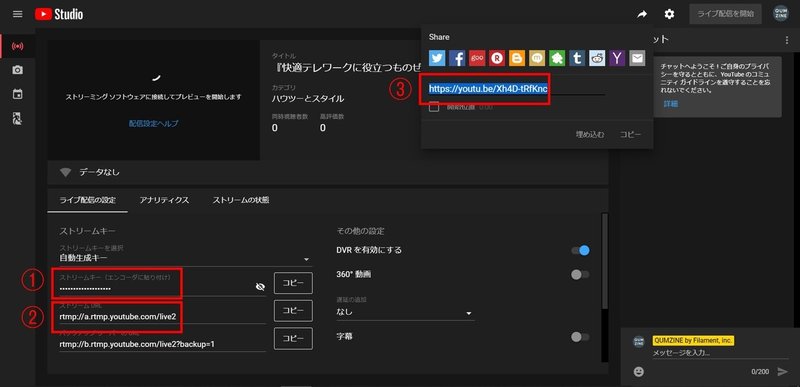Open the 配信設定ヘルプ link
The width and height of the screenshot is (800, 387).
coord(154,123)
